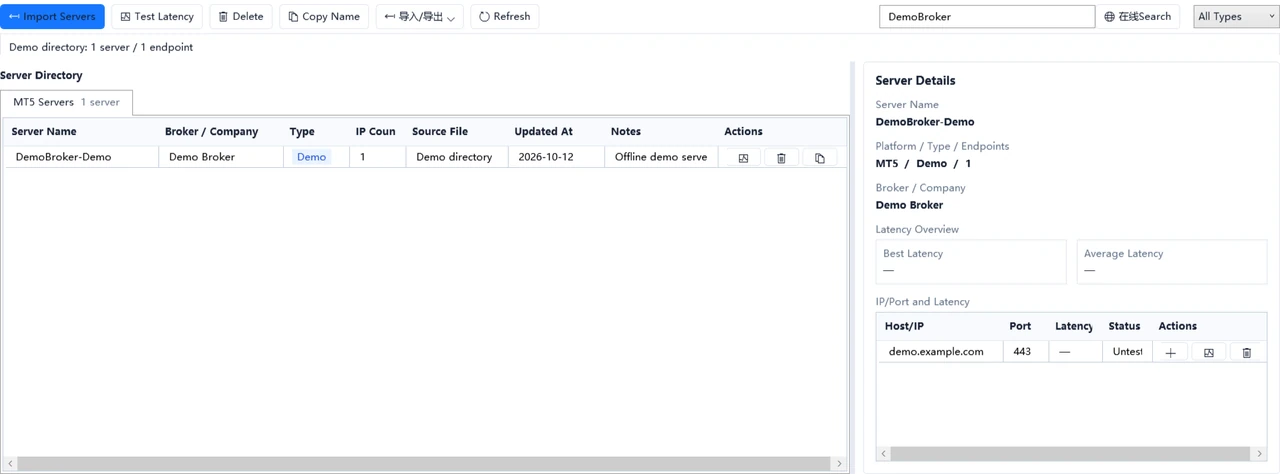
Task: Click the Refresh button
Action: pos(505,16)
